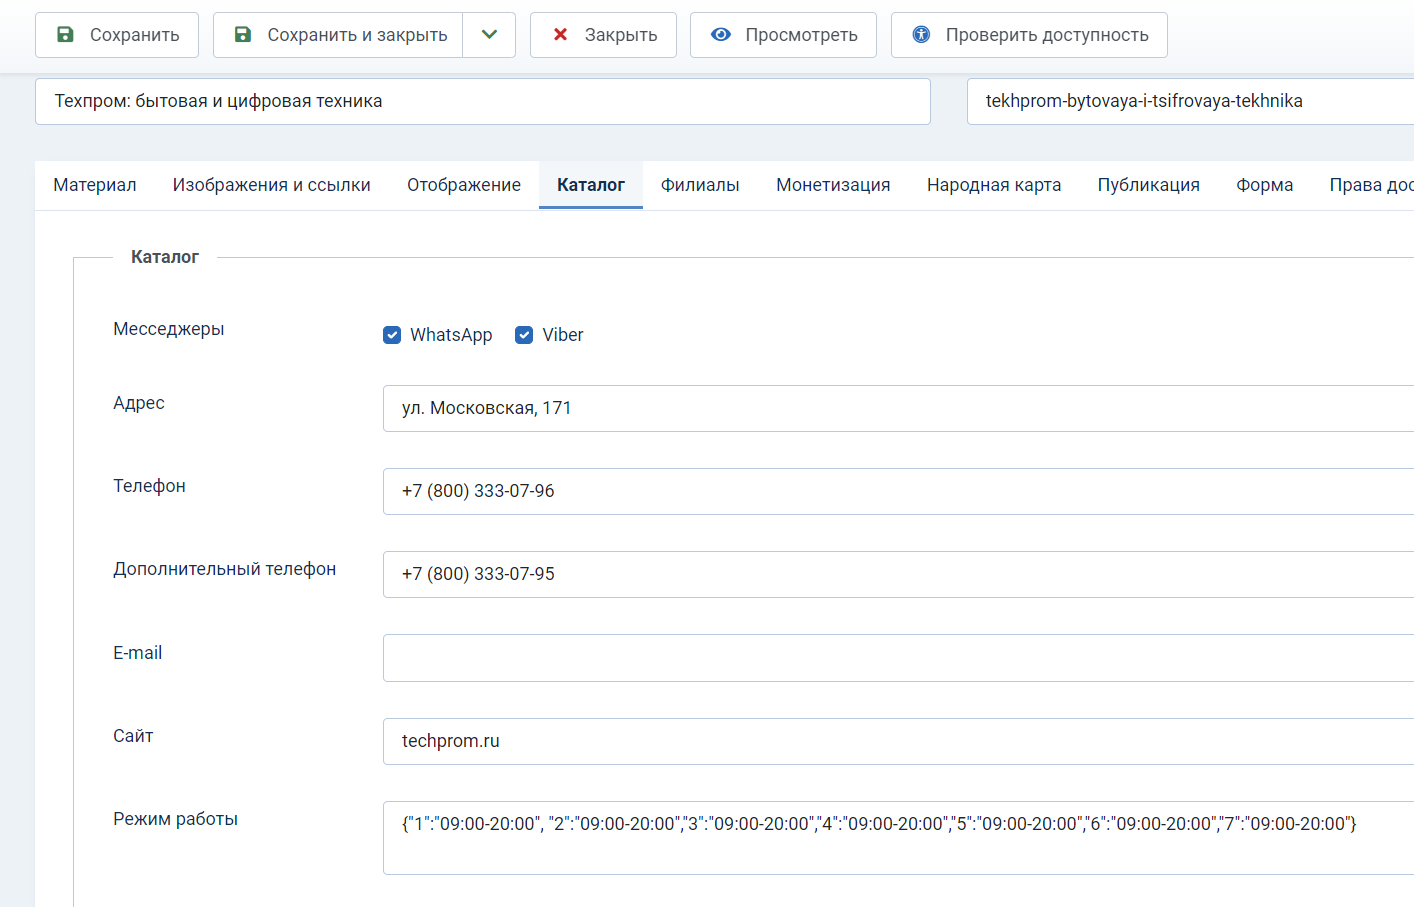Open the Монетизация tab
Image resolution: width=1414 pixels, height=907 pixels.
pyautogui.click(x=833, y=185)
